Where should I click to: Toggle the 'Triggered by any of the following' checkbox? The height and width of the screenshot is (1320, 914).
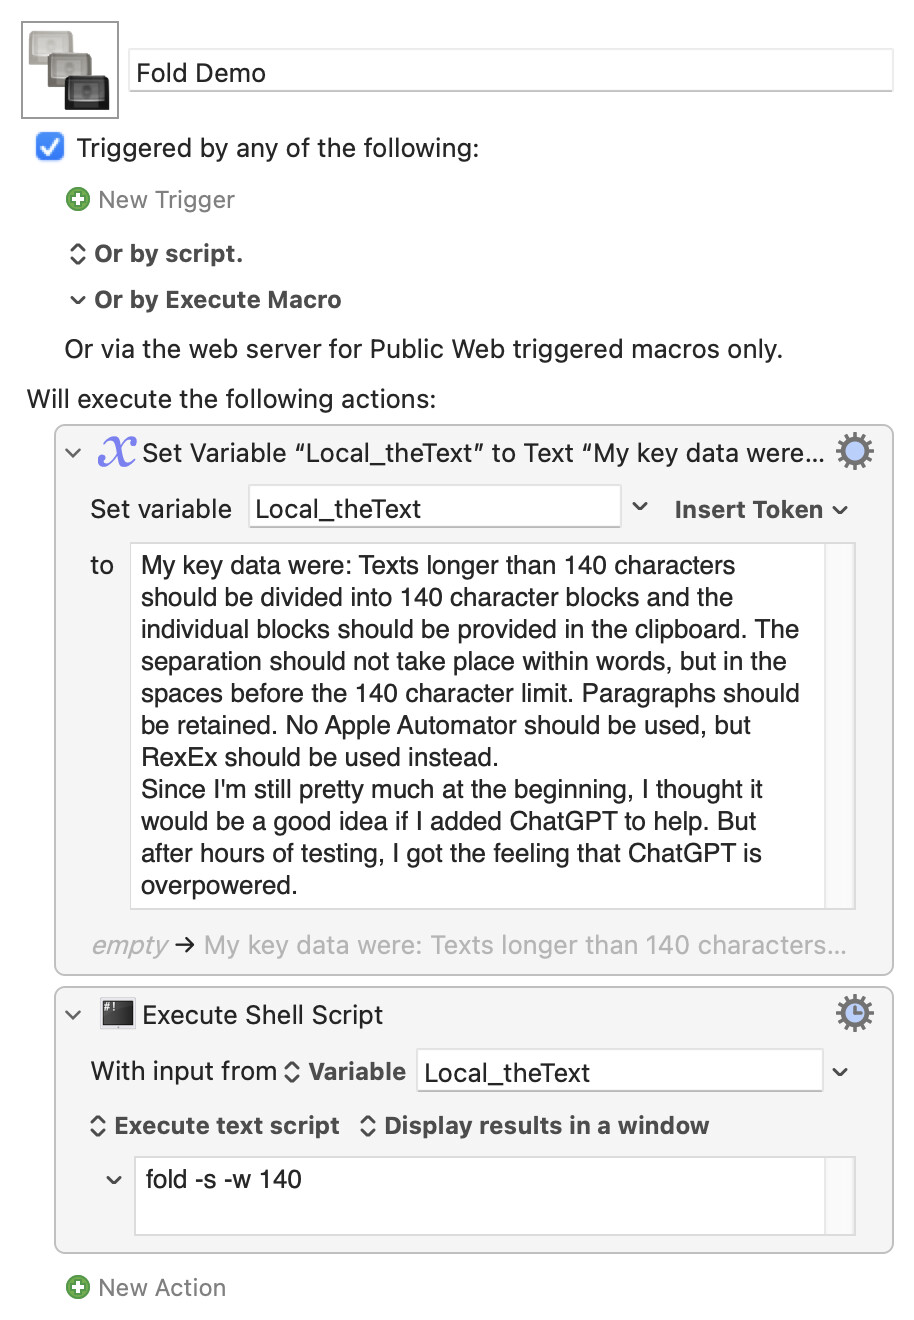point(50,147)
